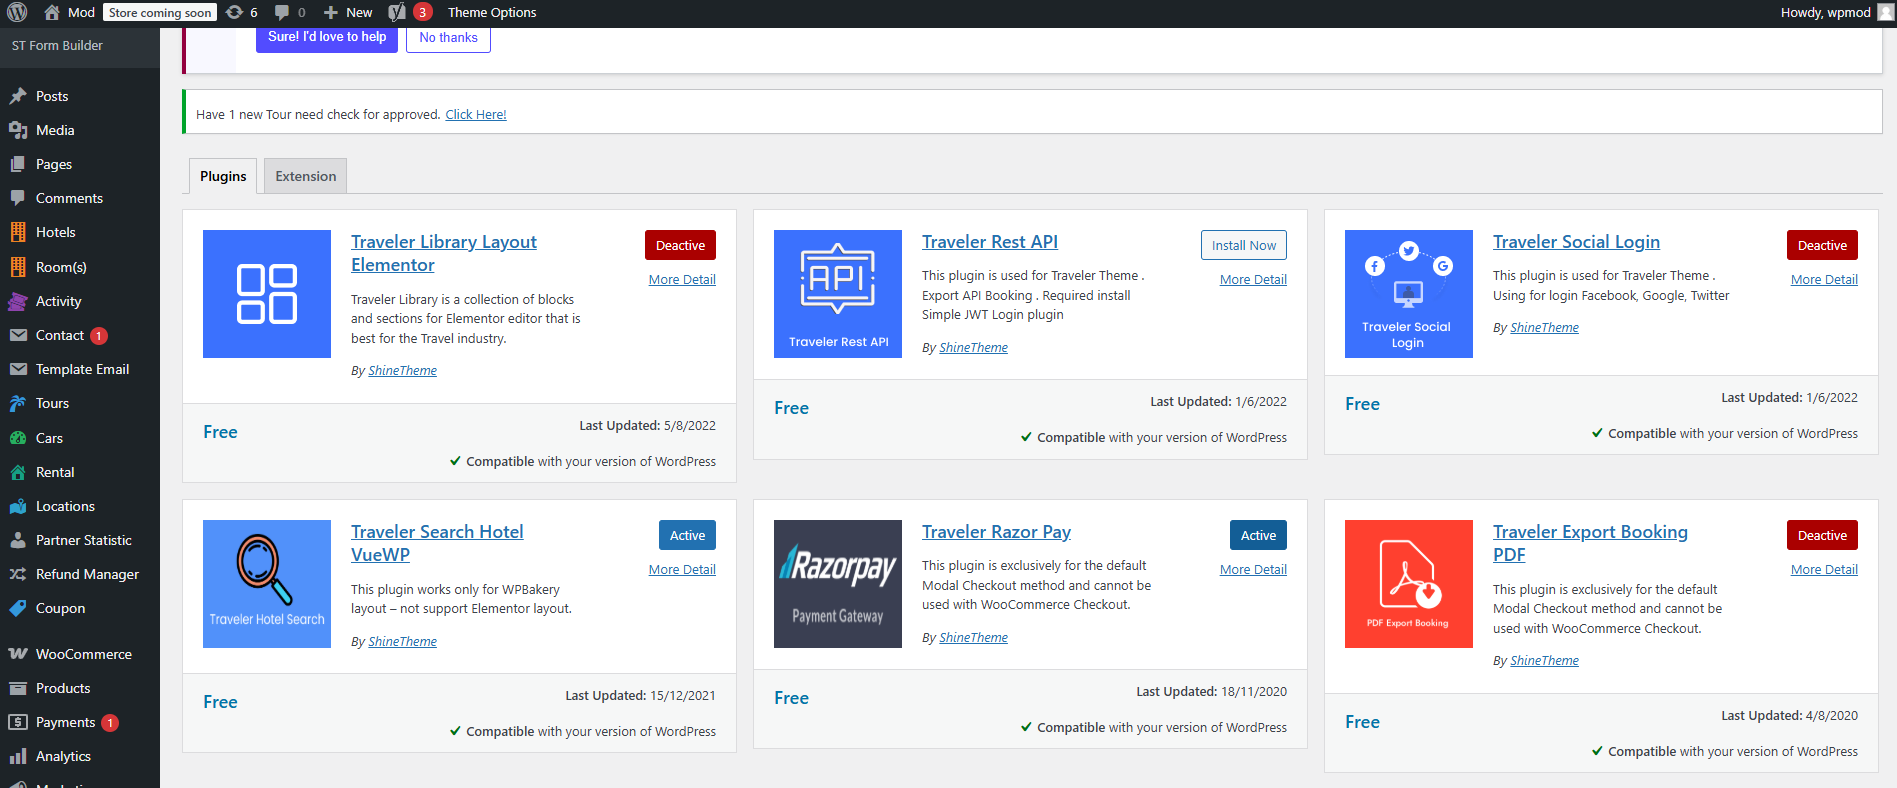
Task: Deactivate the Traveler Social Login plugin
Action: pos(1822,245)
